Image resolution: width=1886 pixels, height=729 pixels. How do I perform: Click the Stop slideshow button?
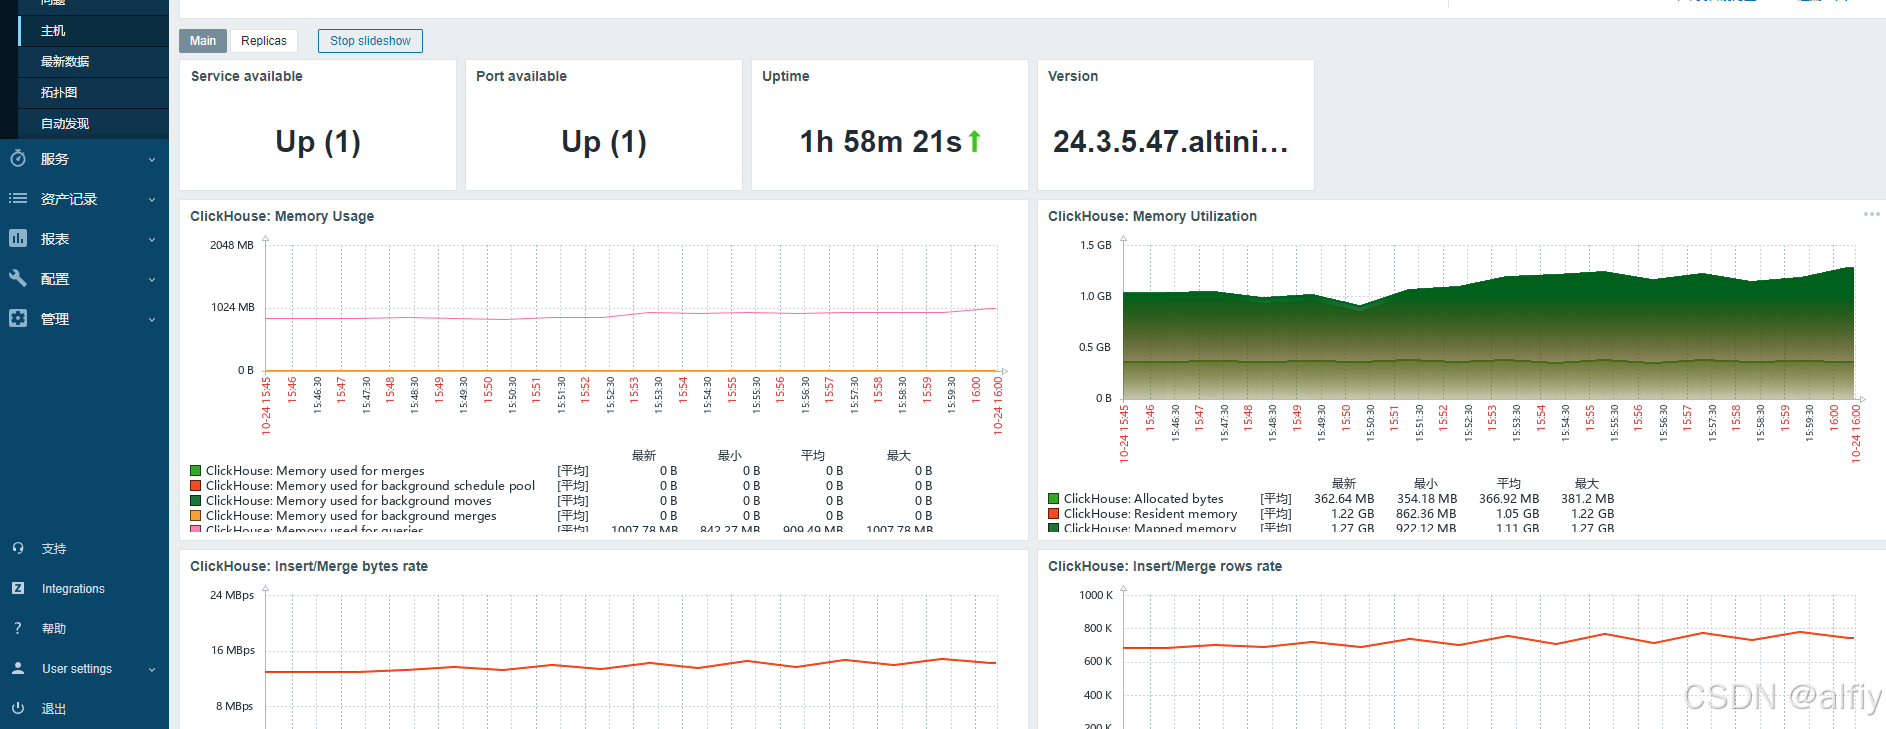tap(370, 41)
